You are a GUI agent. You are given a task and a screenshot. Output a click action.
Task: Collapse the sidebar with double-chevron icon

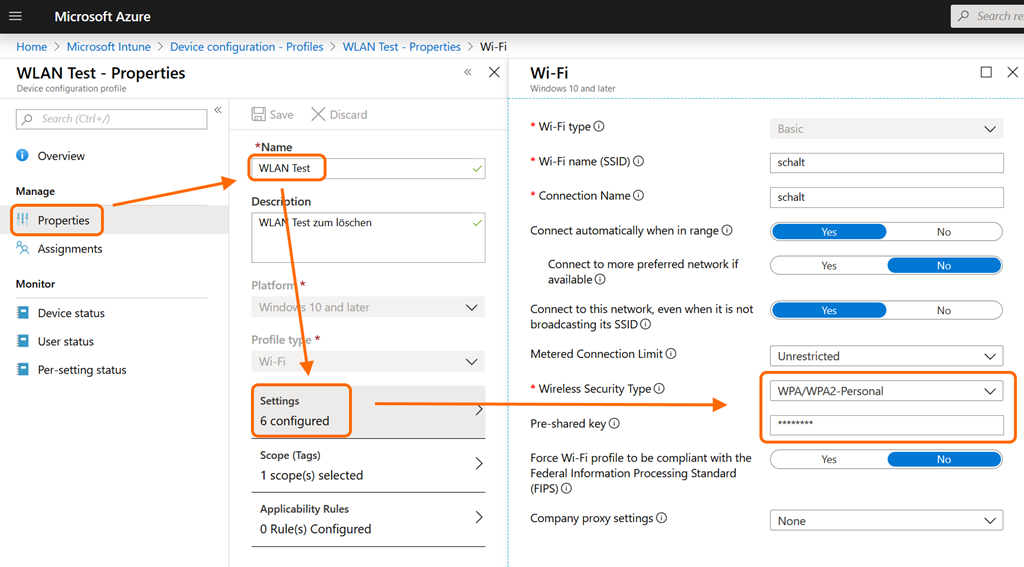(218, 109)
